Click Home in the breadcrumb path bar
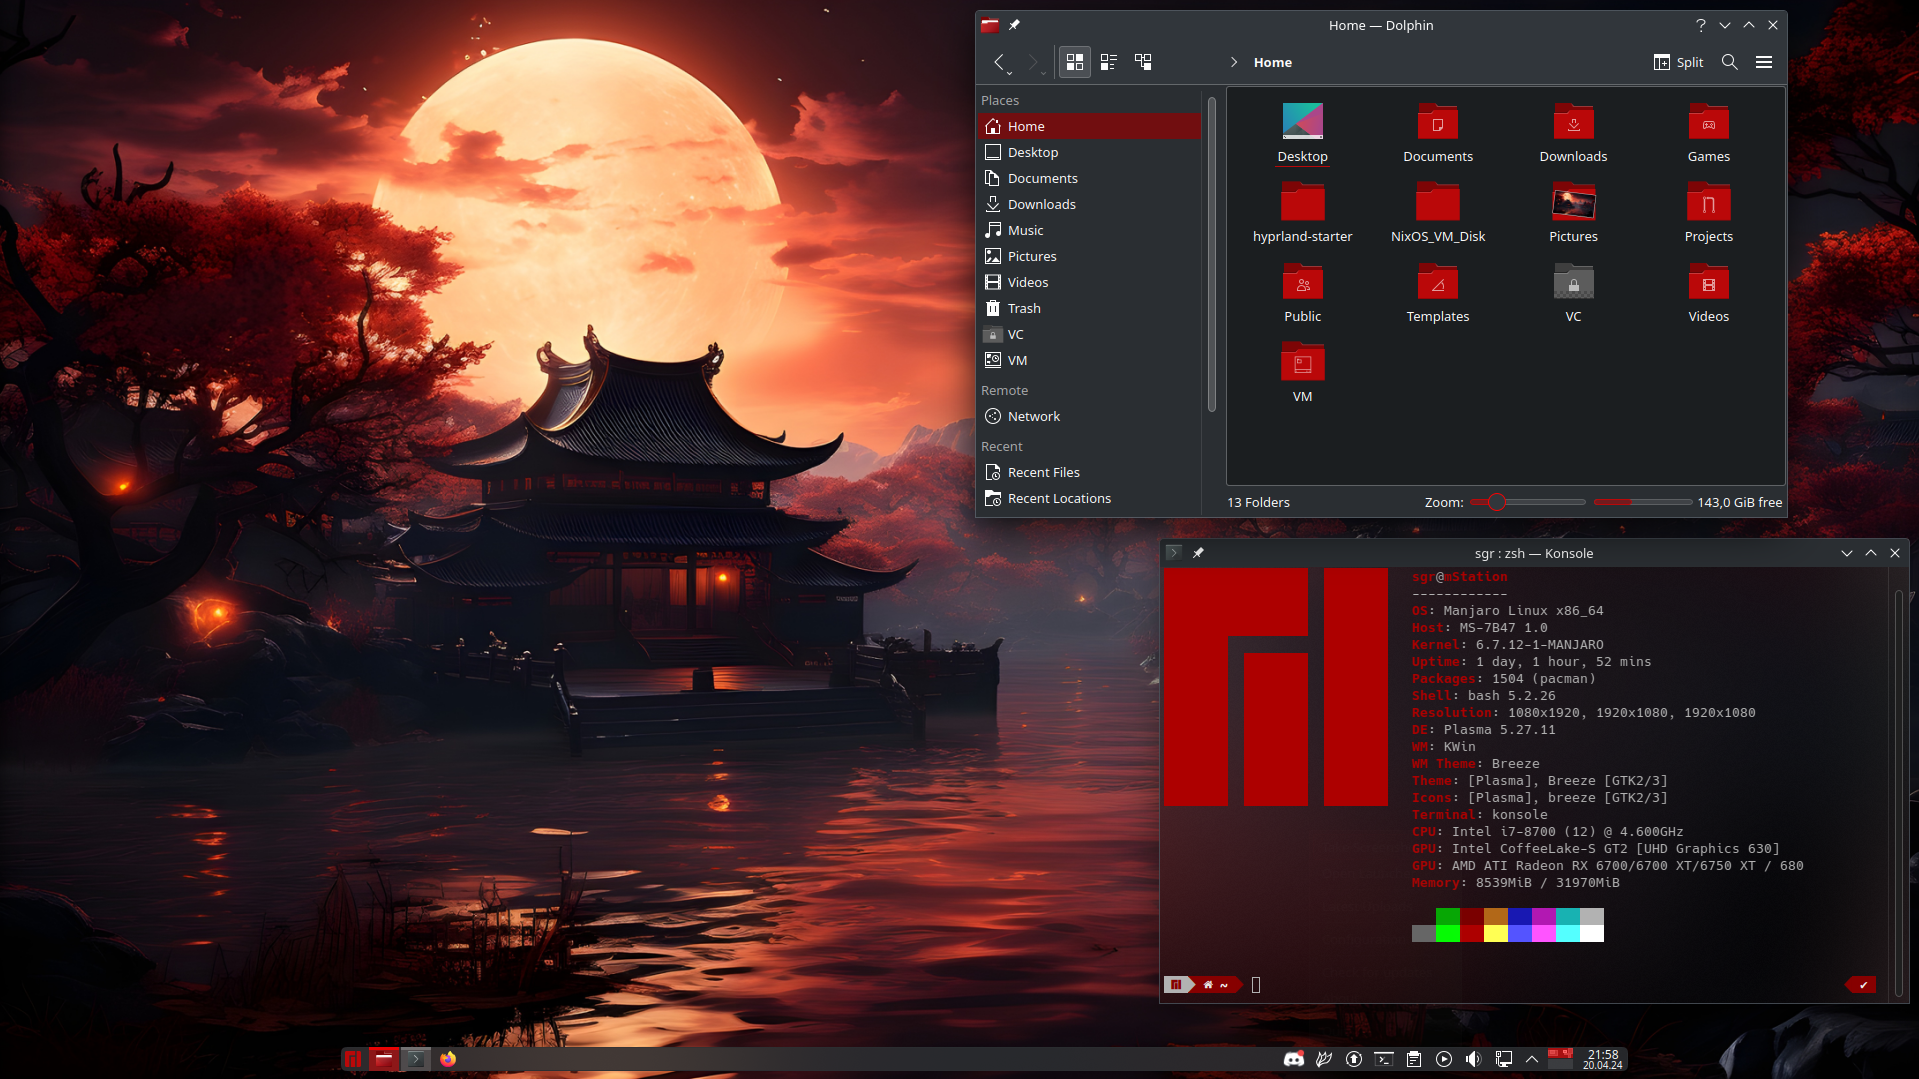 coord(1272,62)
